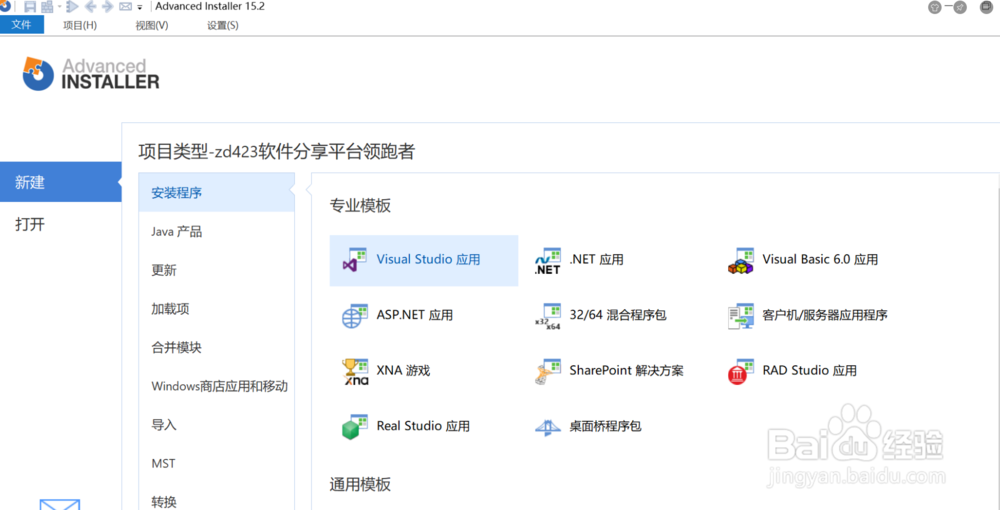Click the Real Studio 应用 green cube icon
The image size is (1000, 510).
pos(355,426)
